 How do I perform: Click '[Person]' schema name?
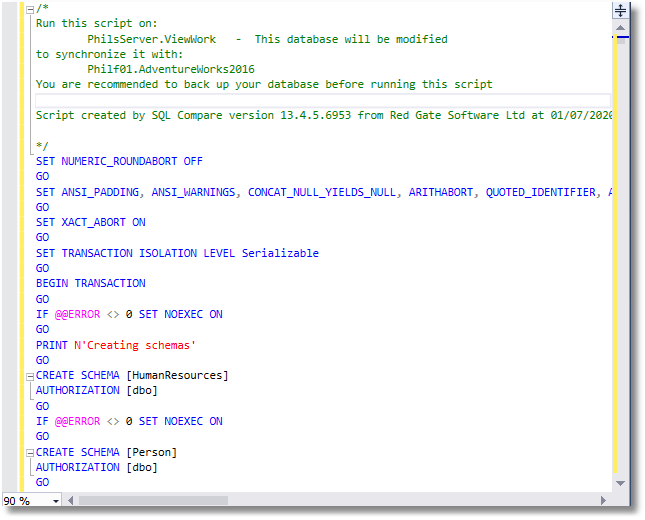point(151,453)
